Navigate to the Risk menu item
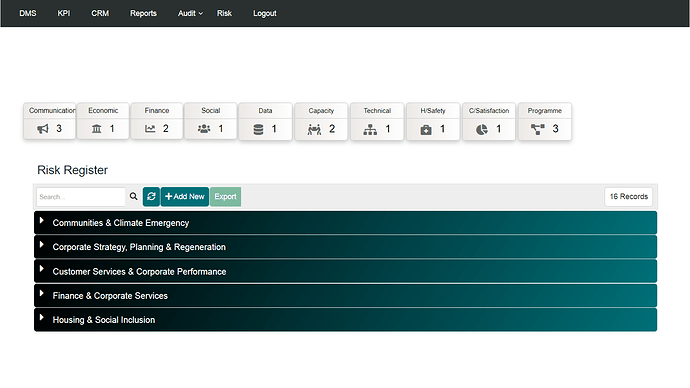This screenshot has width=690, height=388. click(224, 13)
